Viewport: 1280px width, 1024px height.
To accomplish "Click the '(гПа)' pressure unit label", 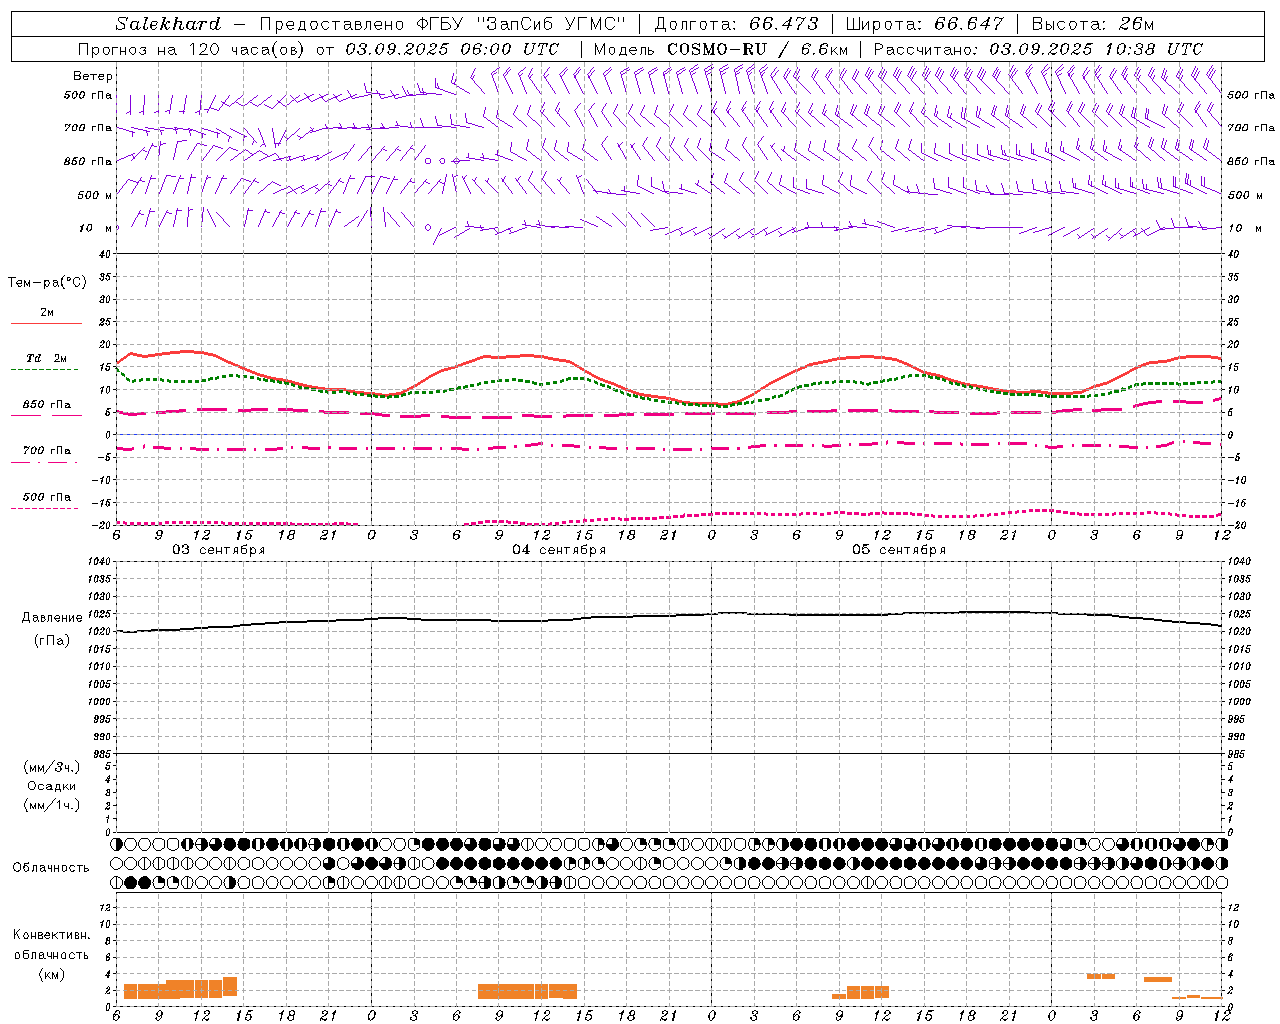I will (52, 641).
